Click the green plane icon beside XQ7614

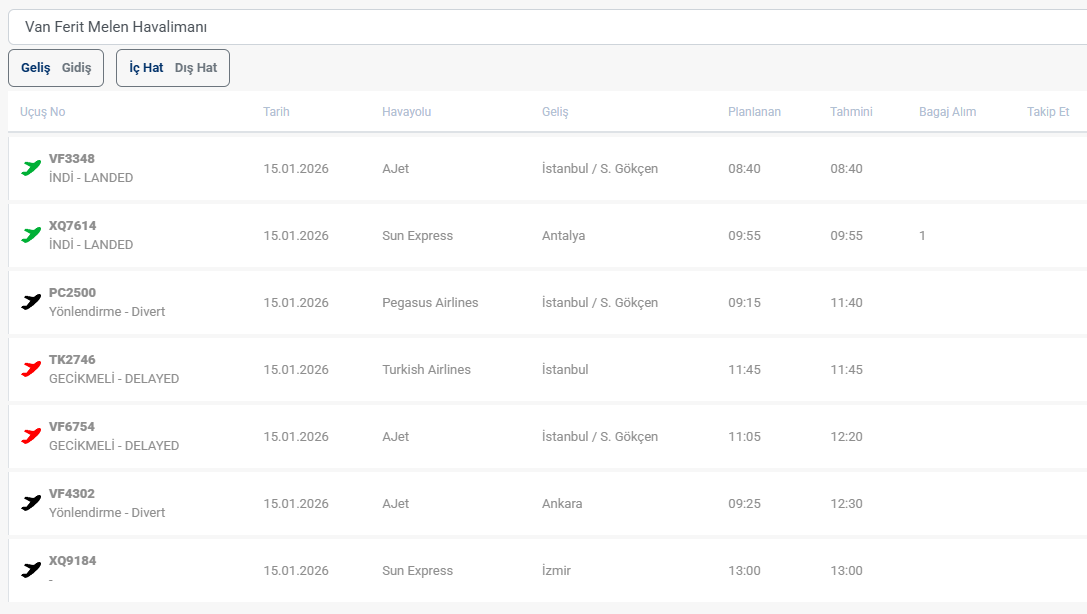click(x=31, y=235)
